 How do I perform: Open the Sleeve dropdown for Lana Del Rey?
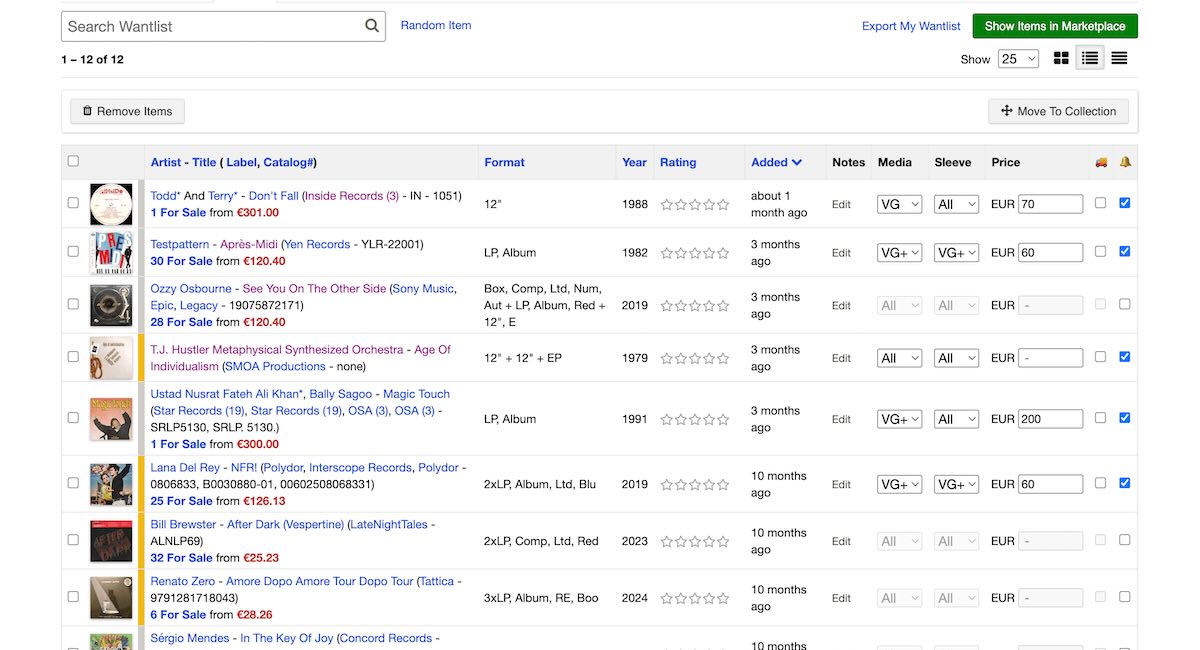[956, 483]
